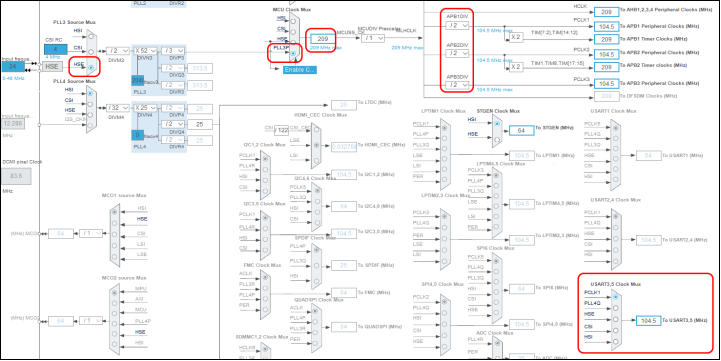This screenshot has height=361, width=721.
Task: Click the CSI RC 4 value box
Action: point(56,49)
